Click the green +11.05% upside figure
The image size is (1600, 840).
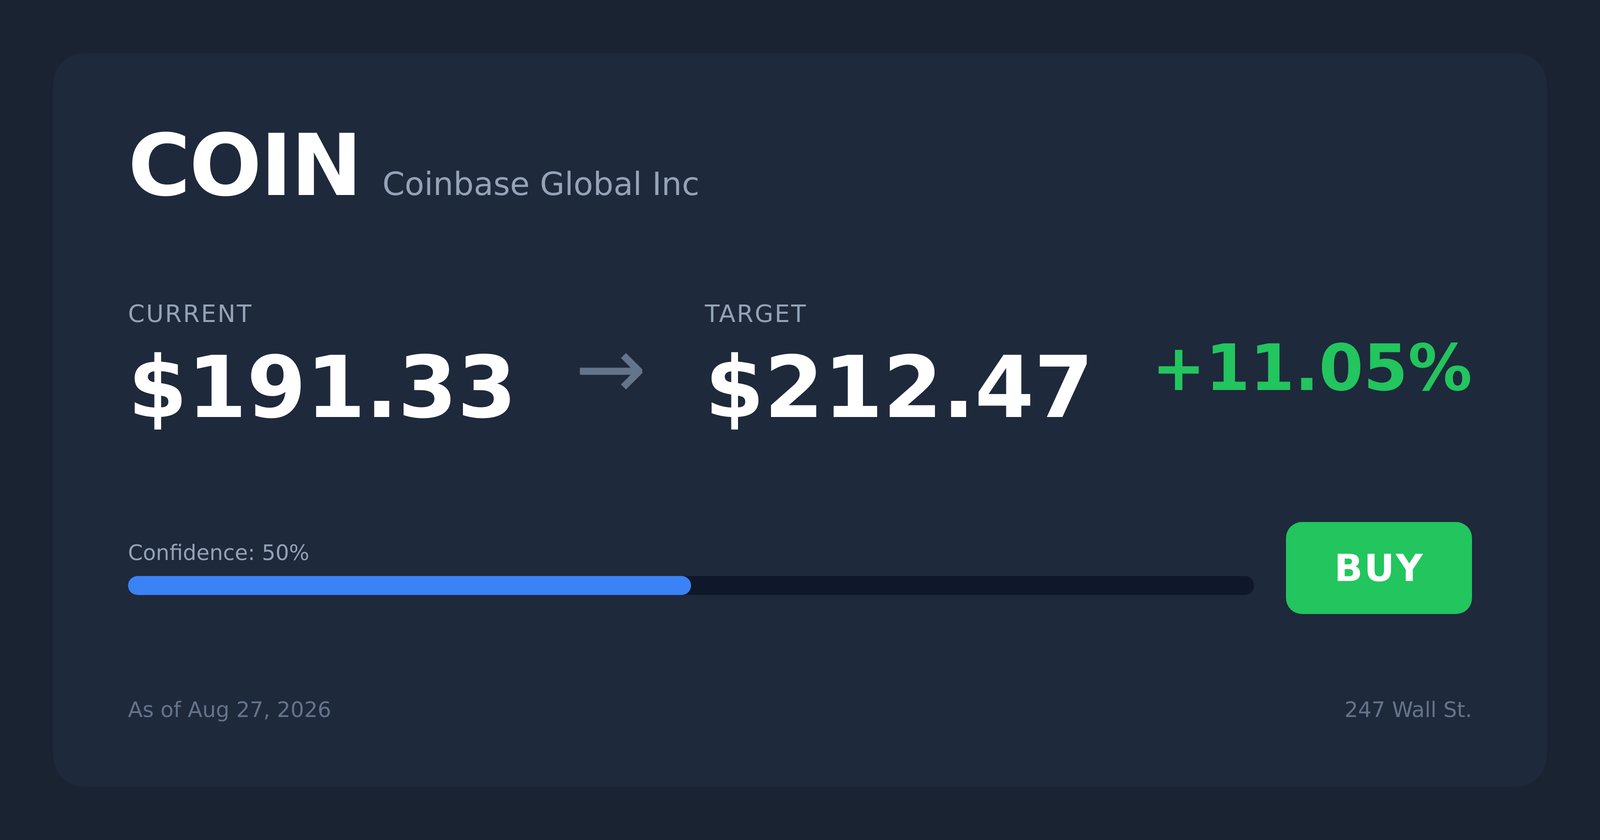pyautogui.click(x=1313, y=368)
